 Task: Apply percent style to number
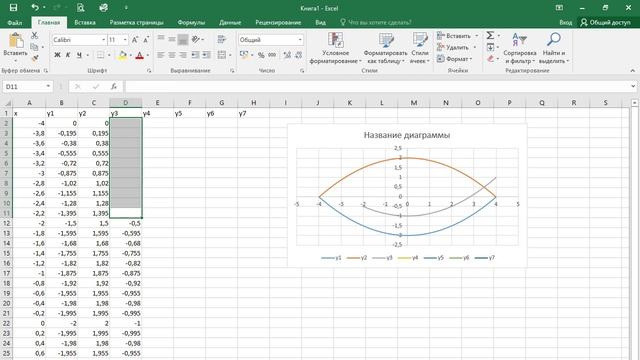click(x=261, y=55)
